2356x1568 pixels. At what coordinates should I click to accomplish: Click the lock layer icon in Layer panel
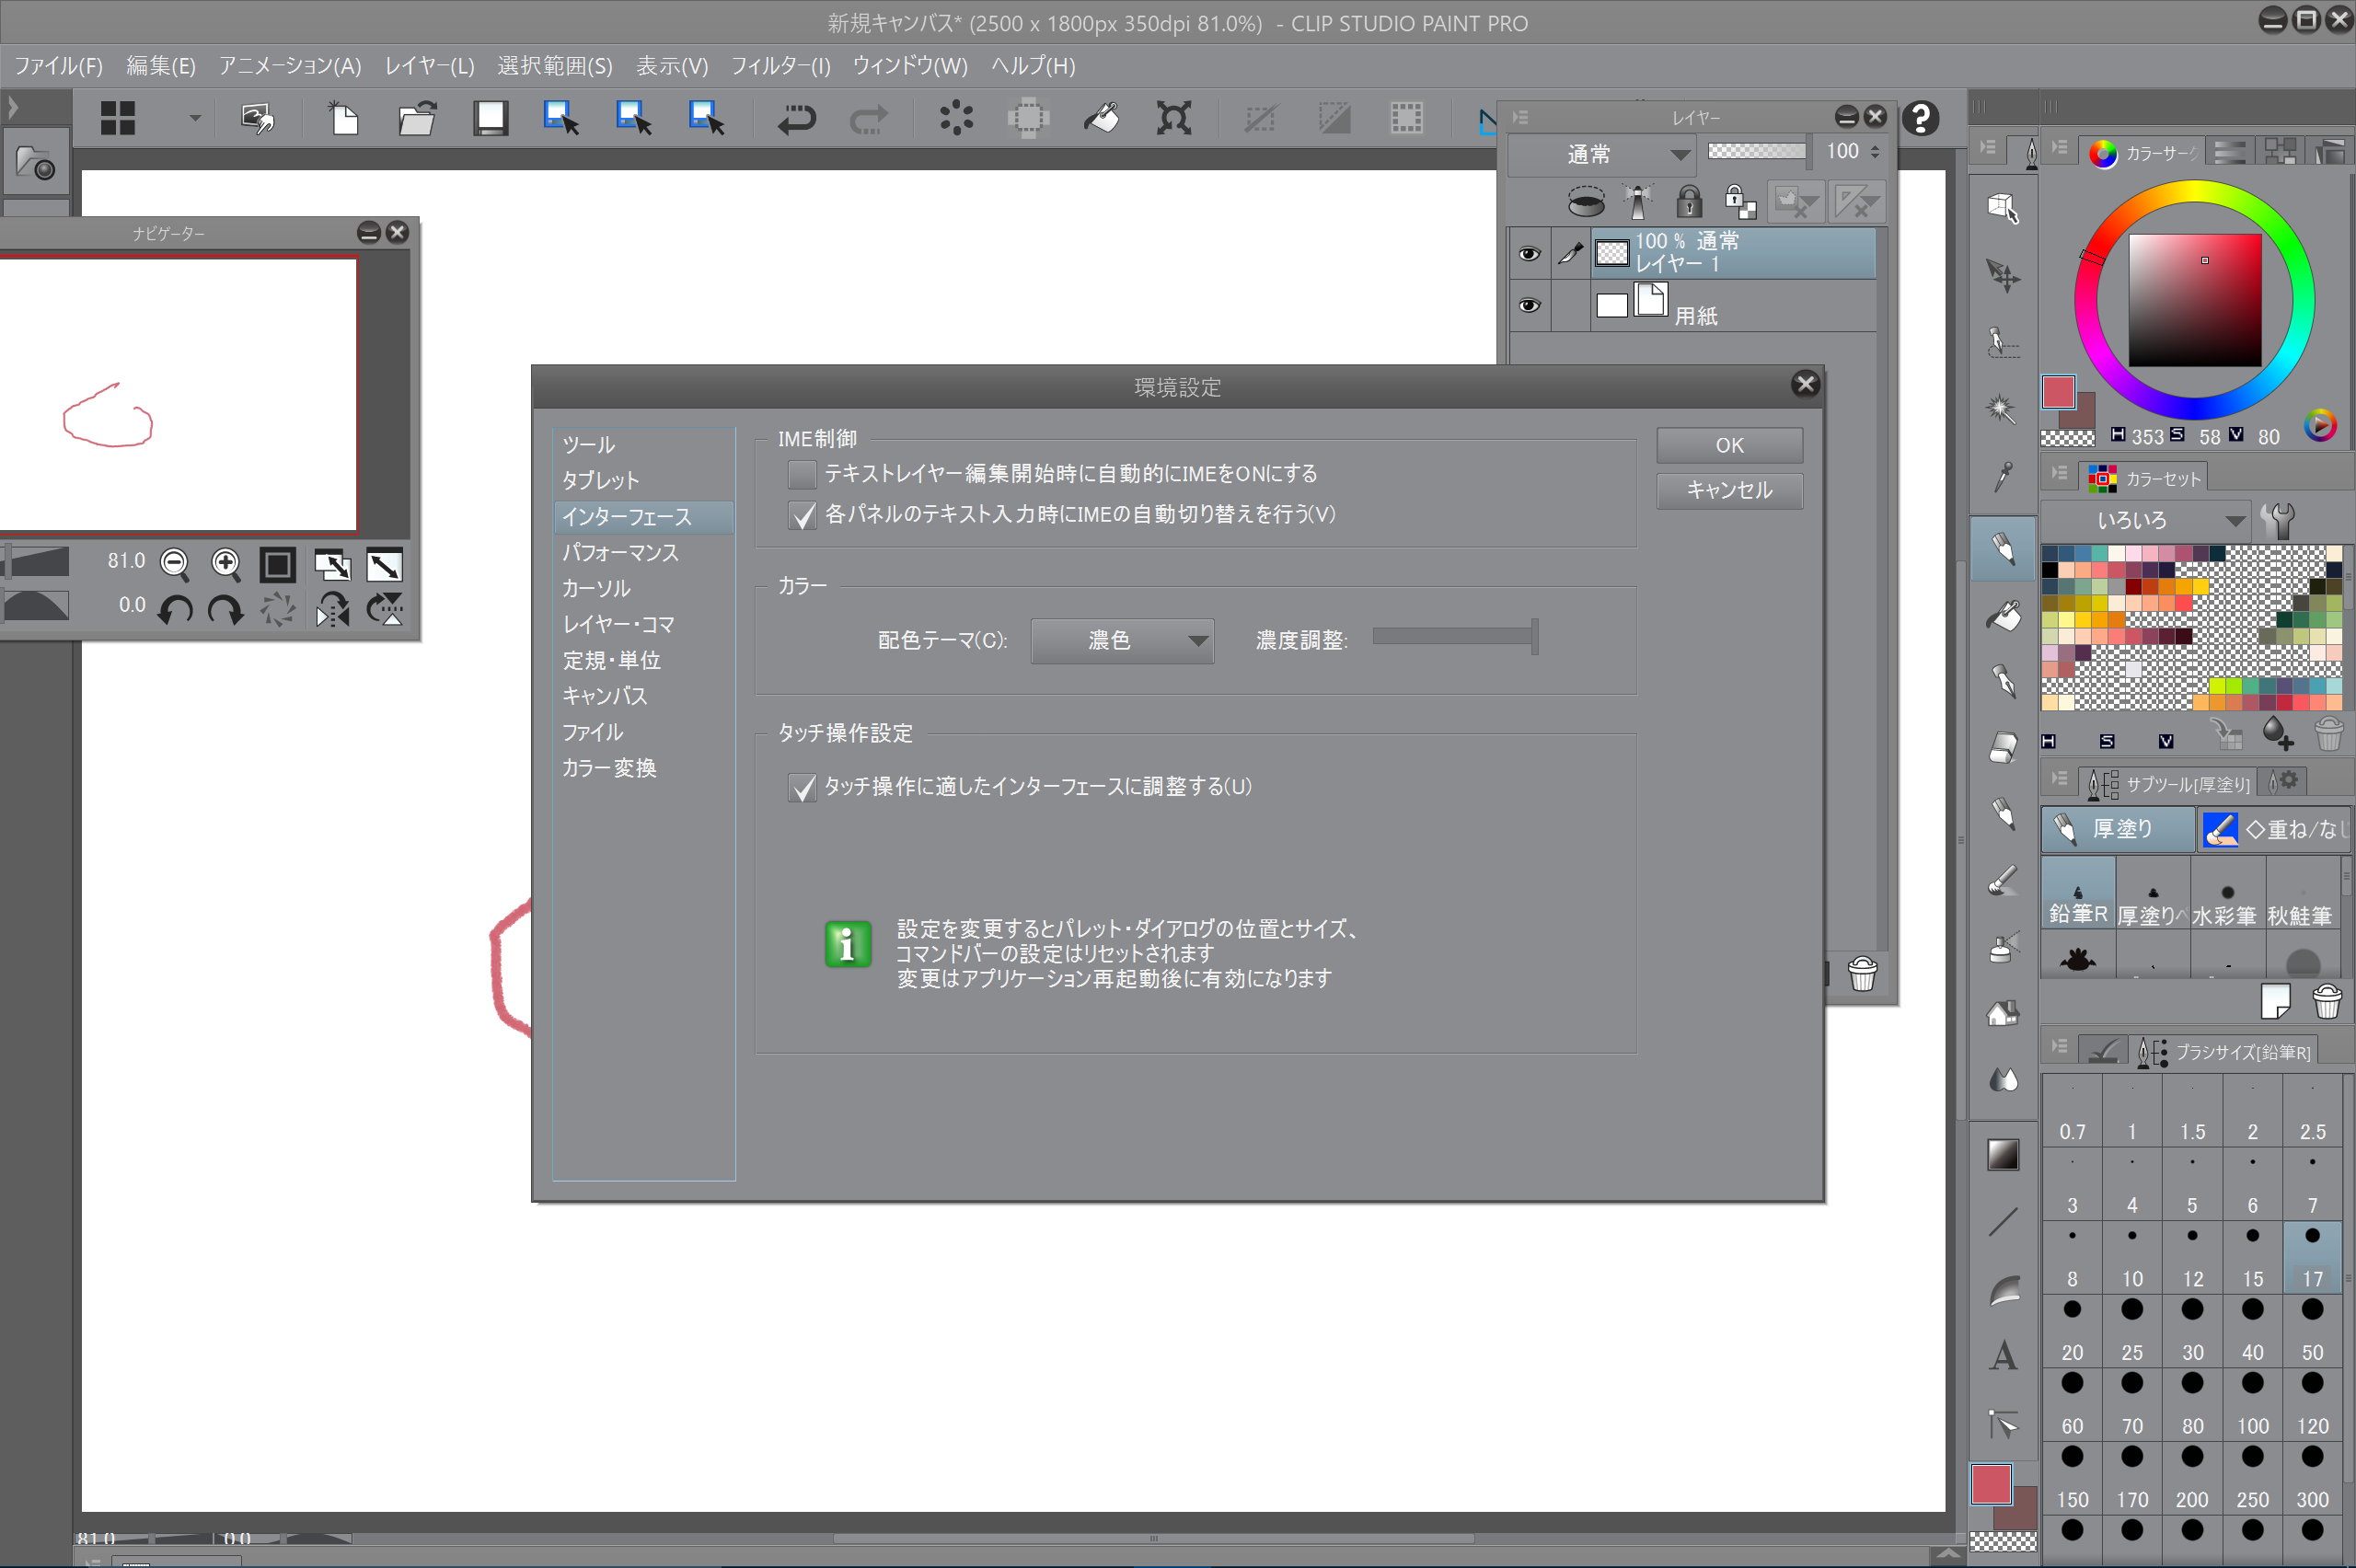coord(1689,202)
